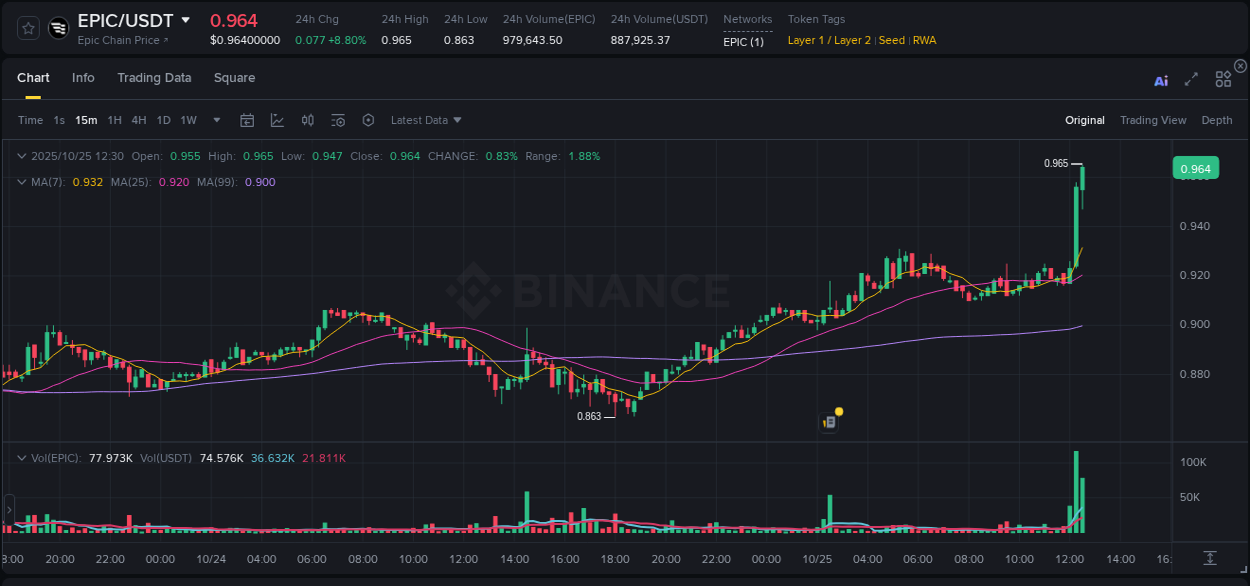The height and width of the screenshot is (586, 1250).
Task: Open the Ai analysis feature
Action: click(x=1161, y=81)
